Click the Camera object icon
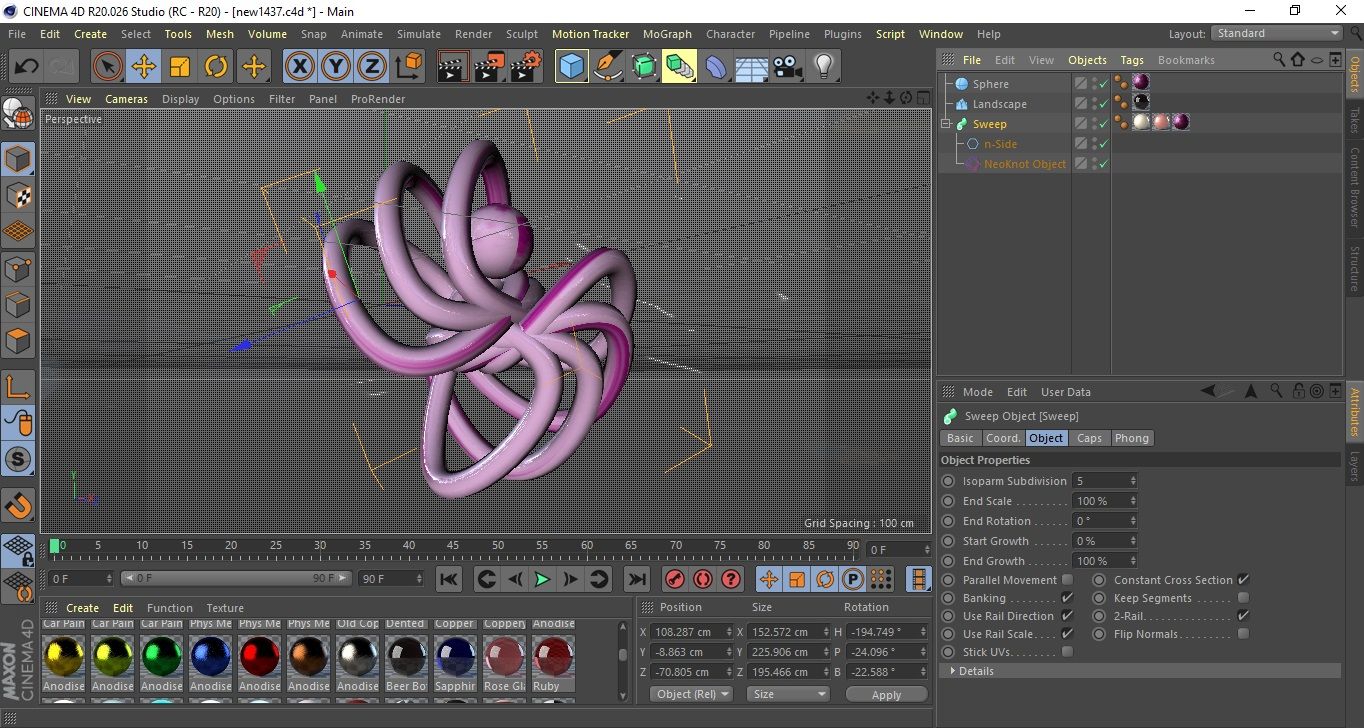 [x=788, y=67]
